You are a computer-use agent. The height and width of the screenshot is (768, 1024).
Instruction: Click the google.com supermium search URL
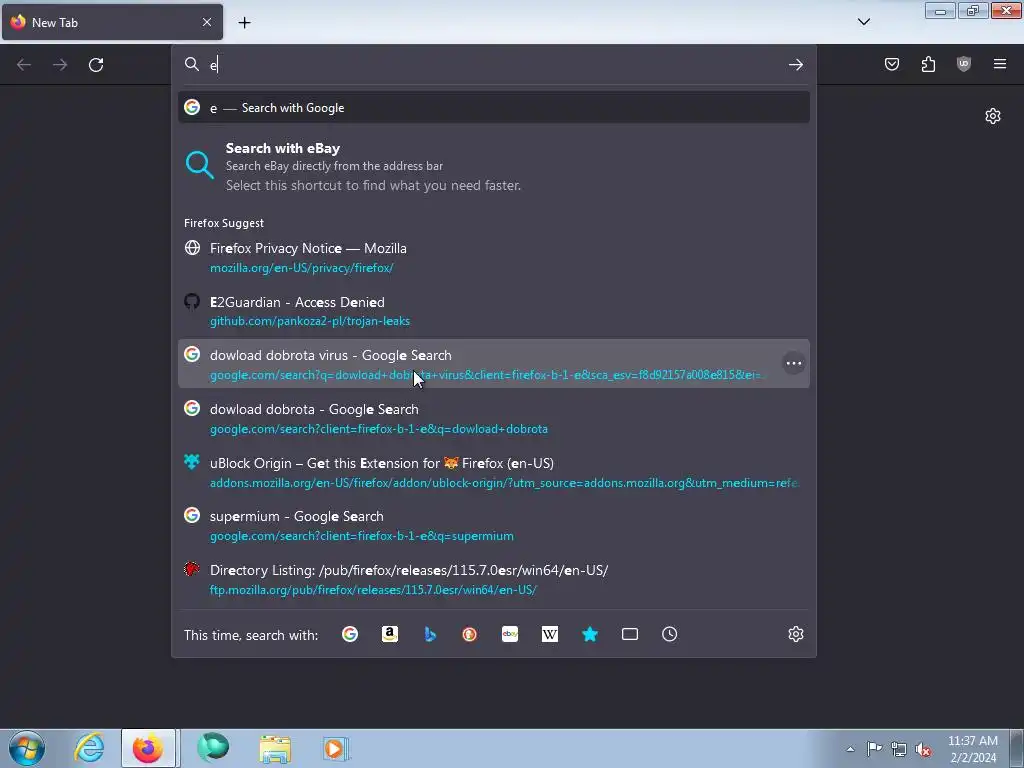[361, 536]
